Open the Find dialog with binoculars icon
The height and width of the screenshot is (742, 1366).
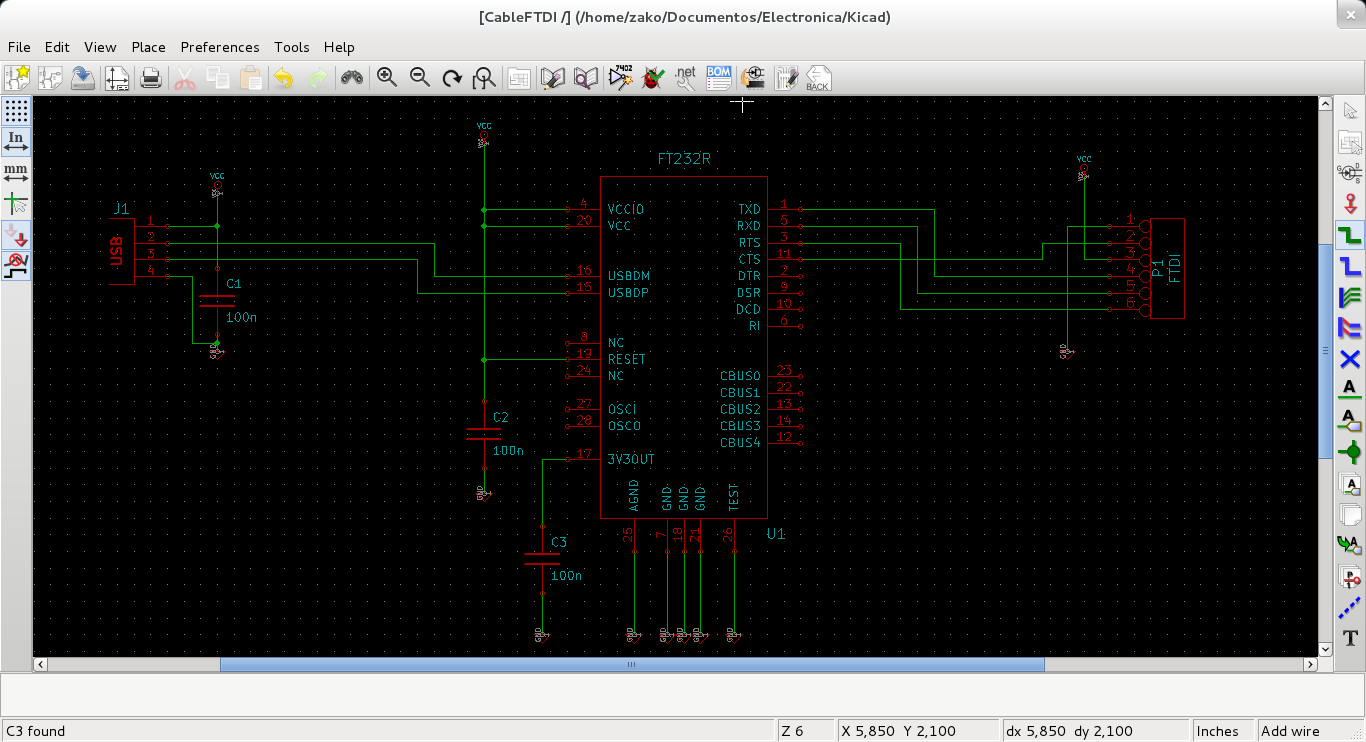coord(352,77)
